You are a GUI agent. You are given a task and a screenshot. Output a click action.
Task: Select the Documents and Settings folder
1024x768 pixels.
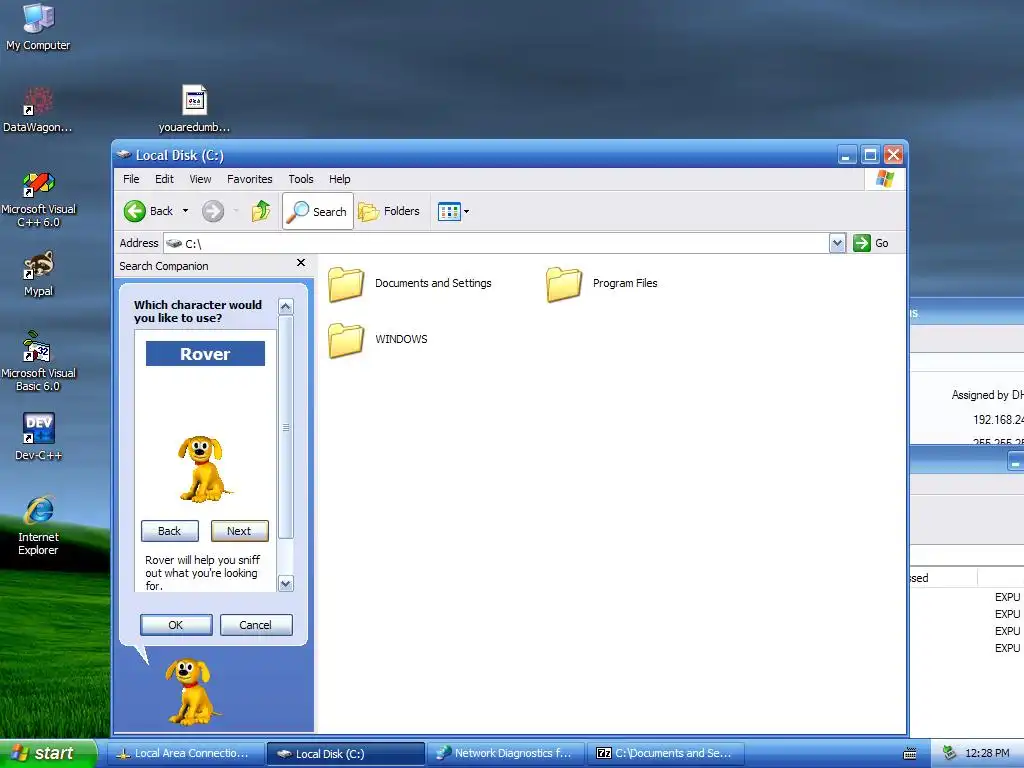[410, 284]
